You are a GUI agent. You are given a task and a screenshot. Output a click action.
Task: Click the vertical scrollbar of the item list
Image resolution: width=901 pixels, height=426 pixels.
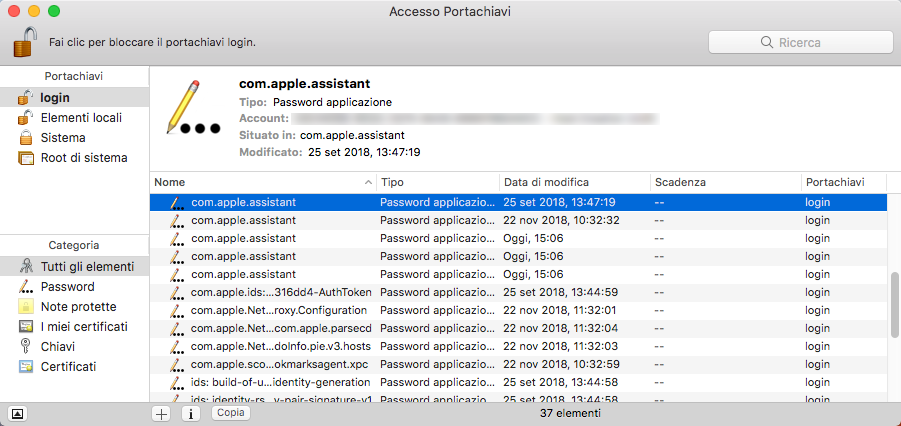click(894, 300)
